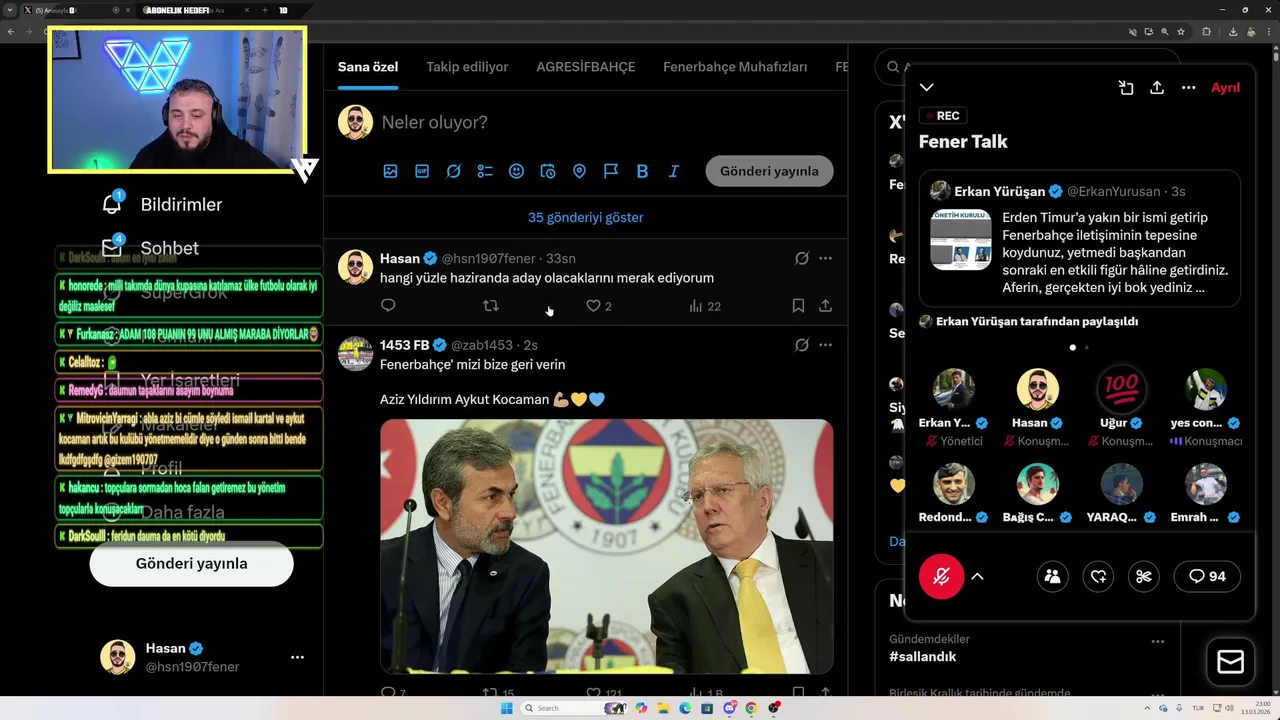Apply bold formatting in composer
This screenshot has width=1280, height=720.
[642, 171]
